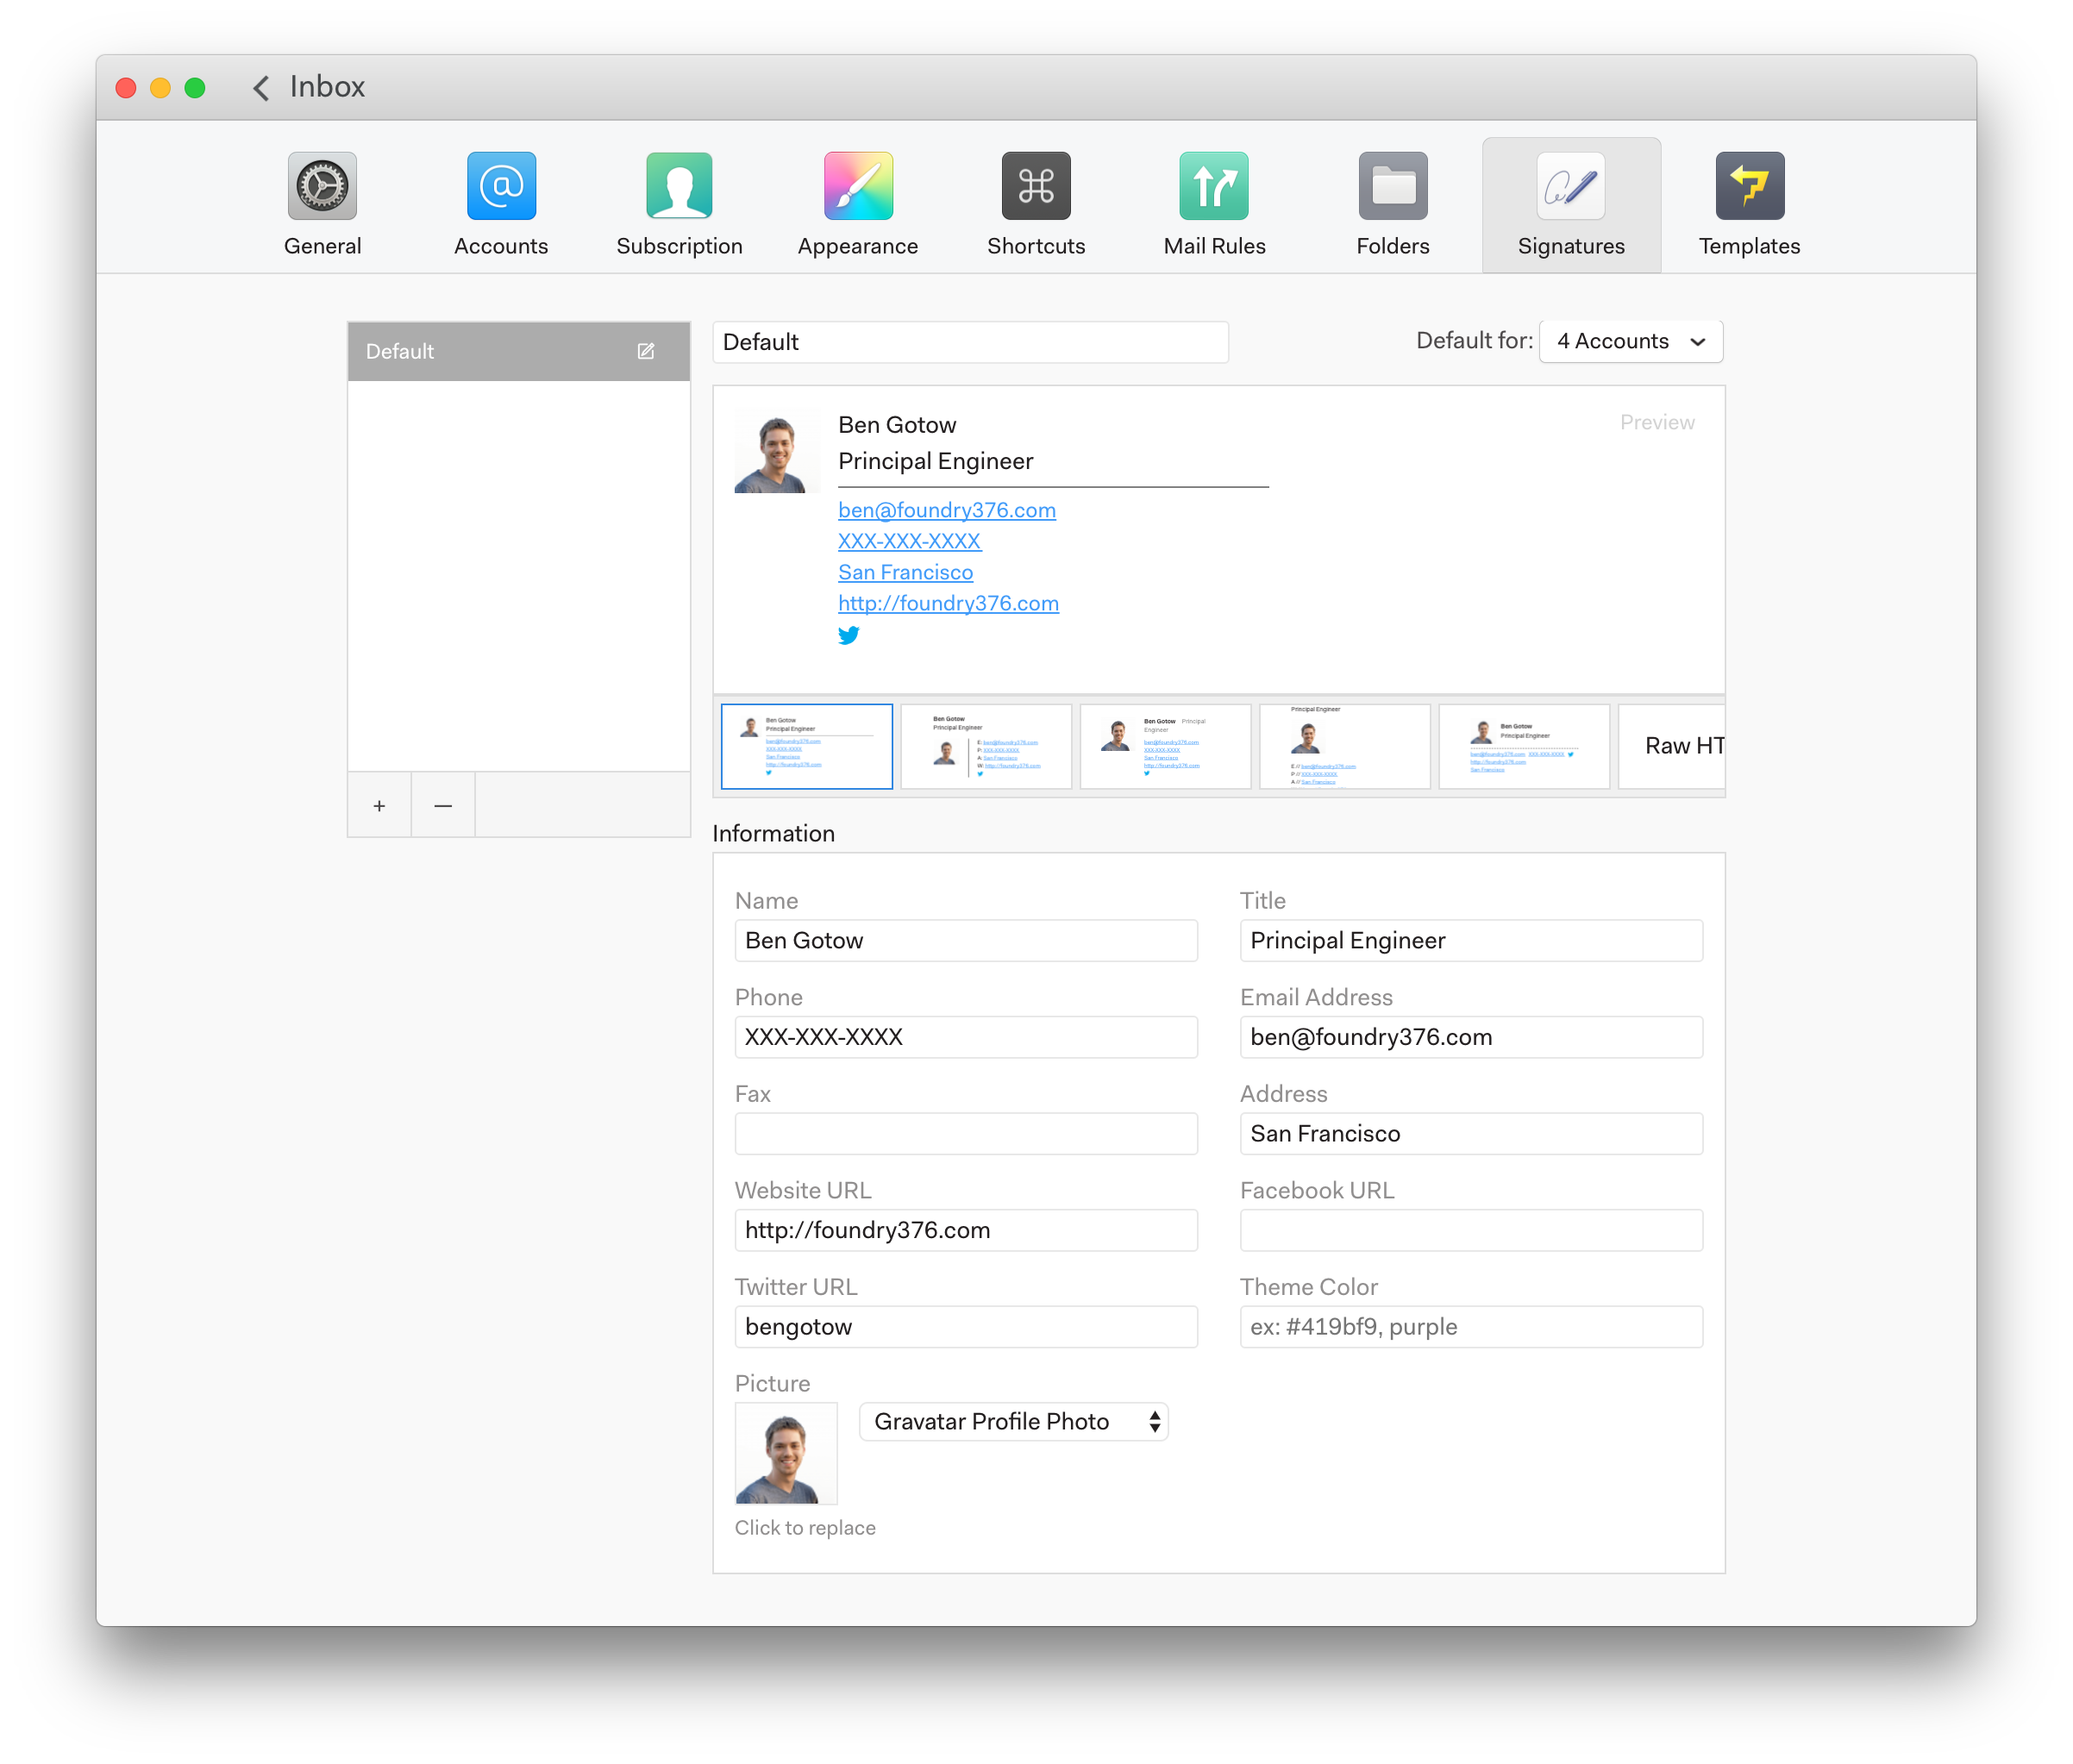
Task: Click the Twitter bird icon in preview
Action: click(848, 635)
